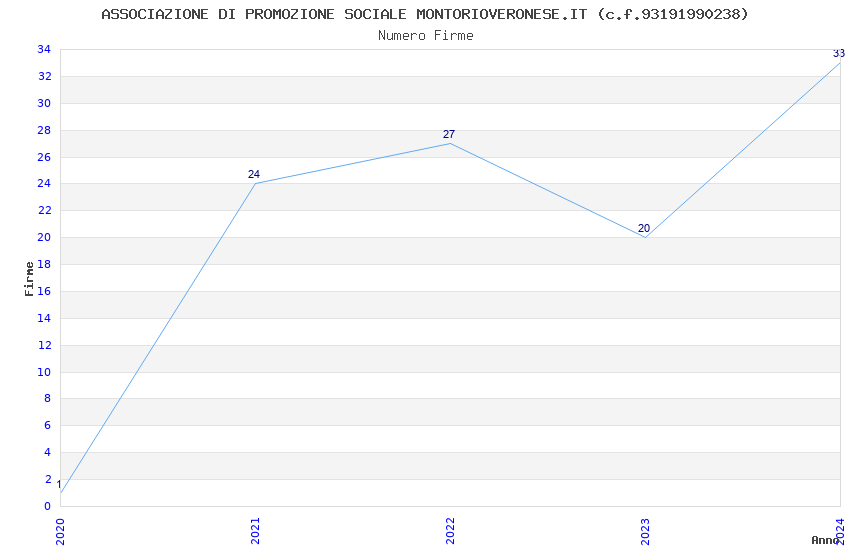
Task: Click the y-axis tick value 12
Action: pos(44,345)
